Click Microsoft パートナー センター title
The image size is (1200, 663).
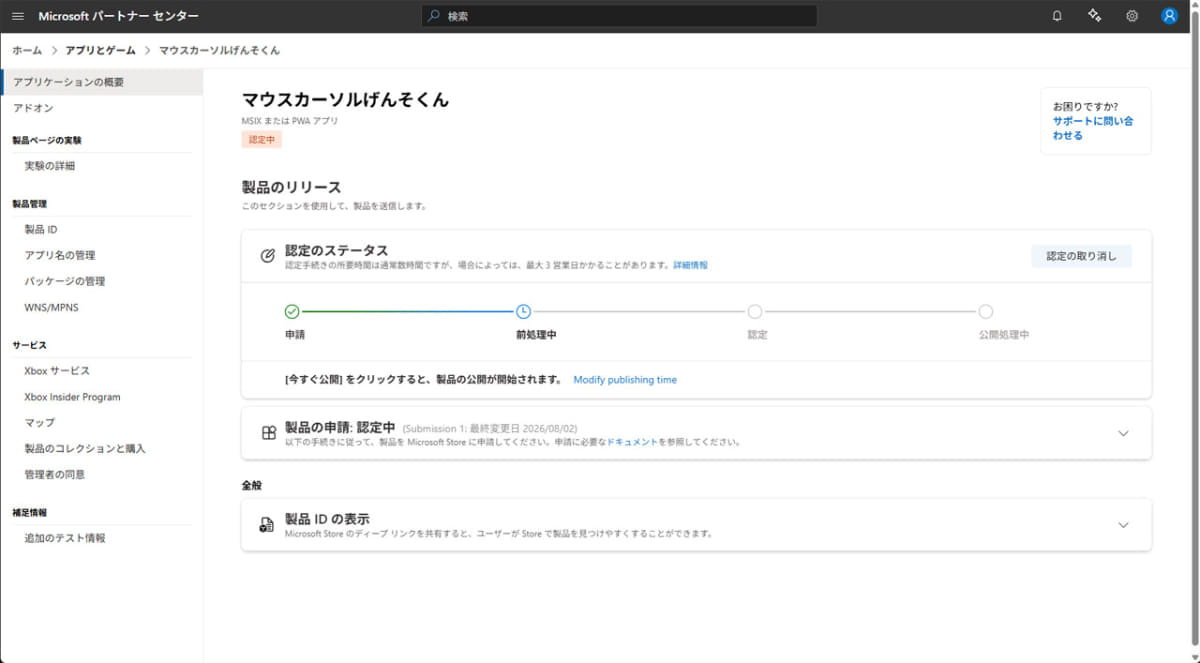click(x=118, y=16)
